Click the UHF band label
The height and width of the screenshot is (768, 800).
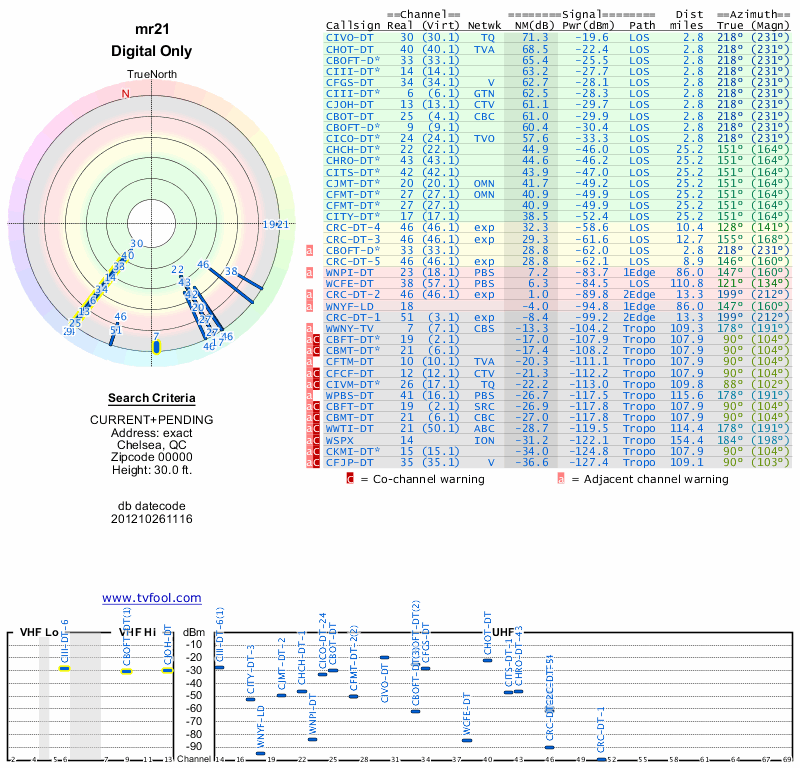[502, 633]
